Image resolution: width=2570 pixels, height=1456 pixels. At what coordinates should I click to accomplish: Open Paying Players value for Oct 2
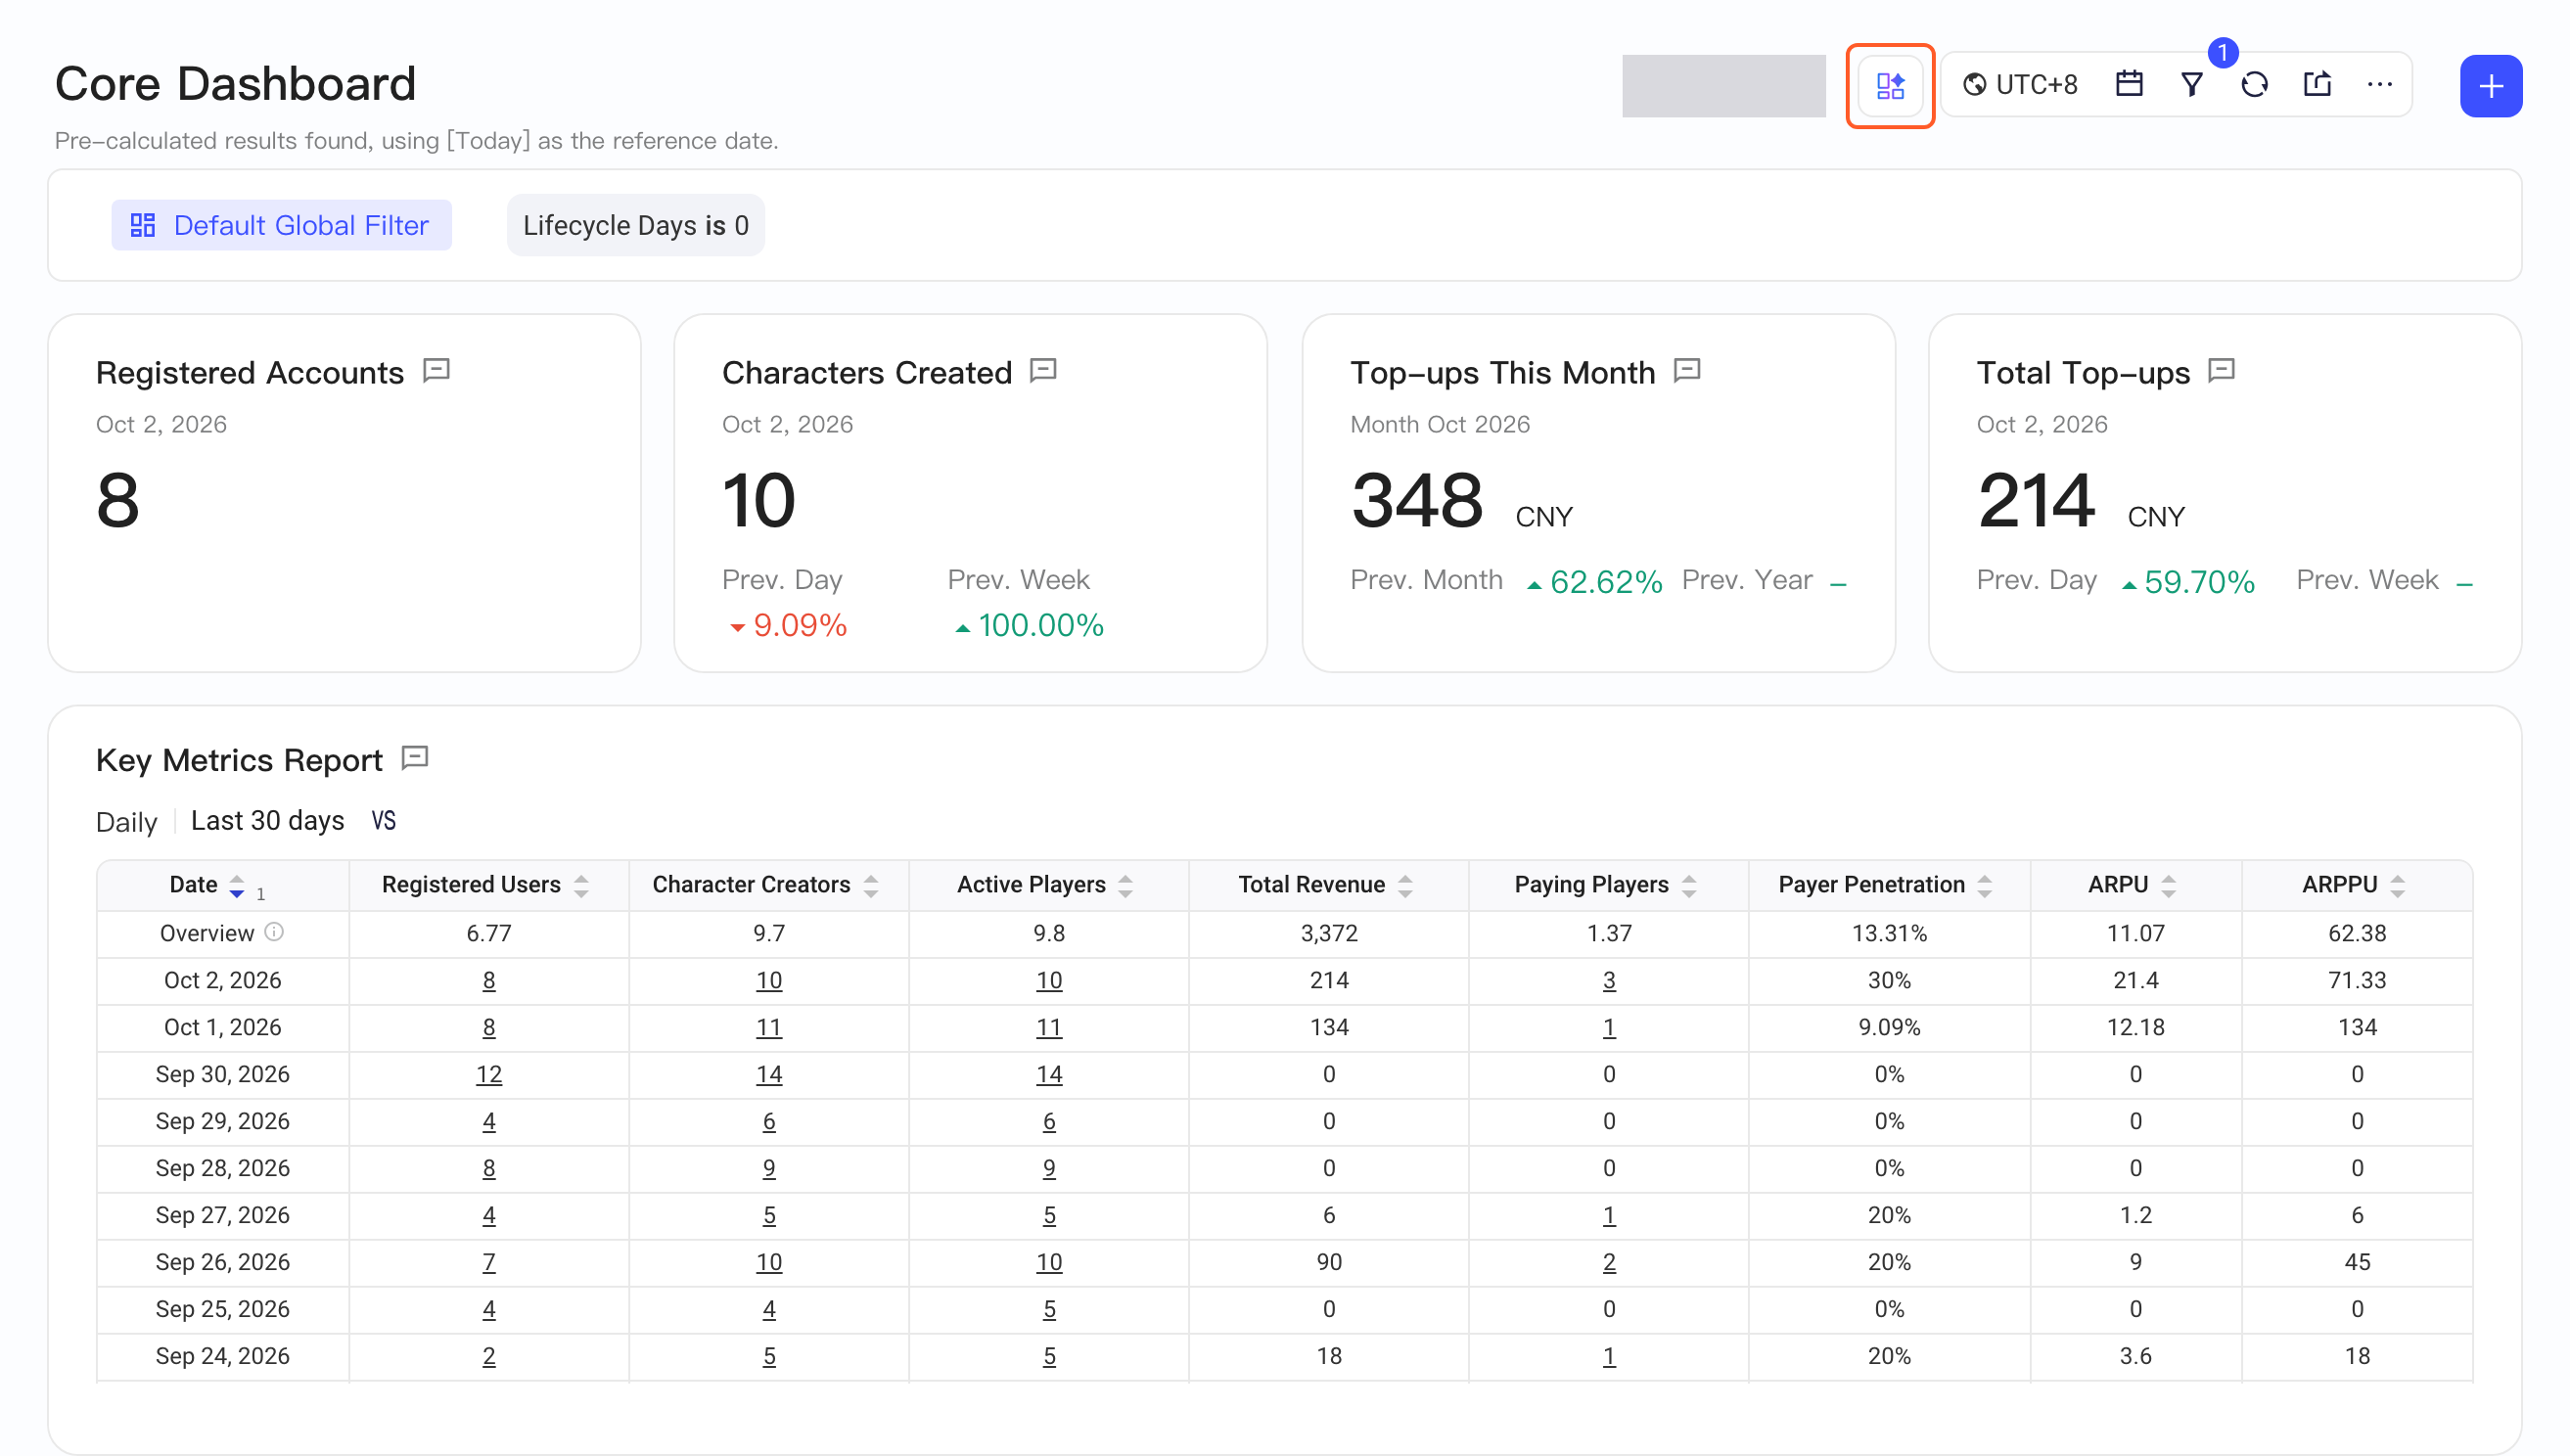click(x=1608, y=981)
